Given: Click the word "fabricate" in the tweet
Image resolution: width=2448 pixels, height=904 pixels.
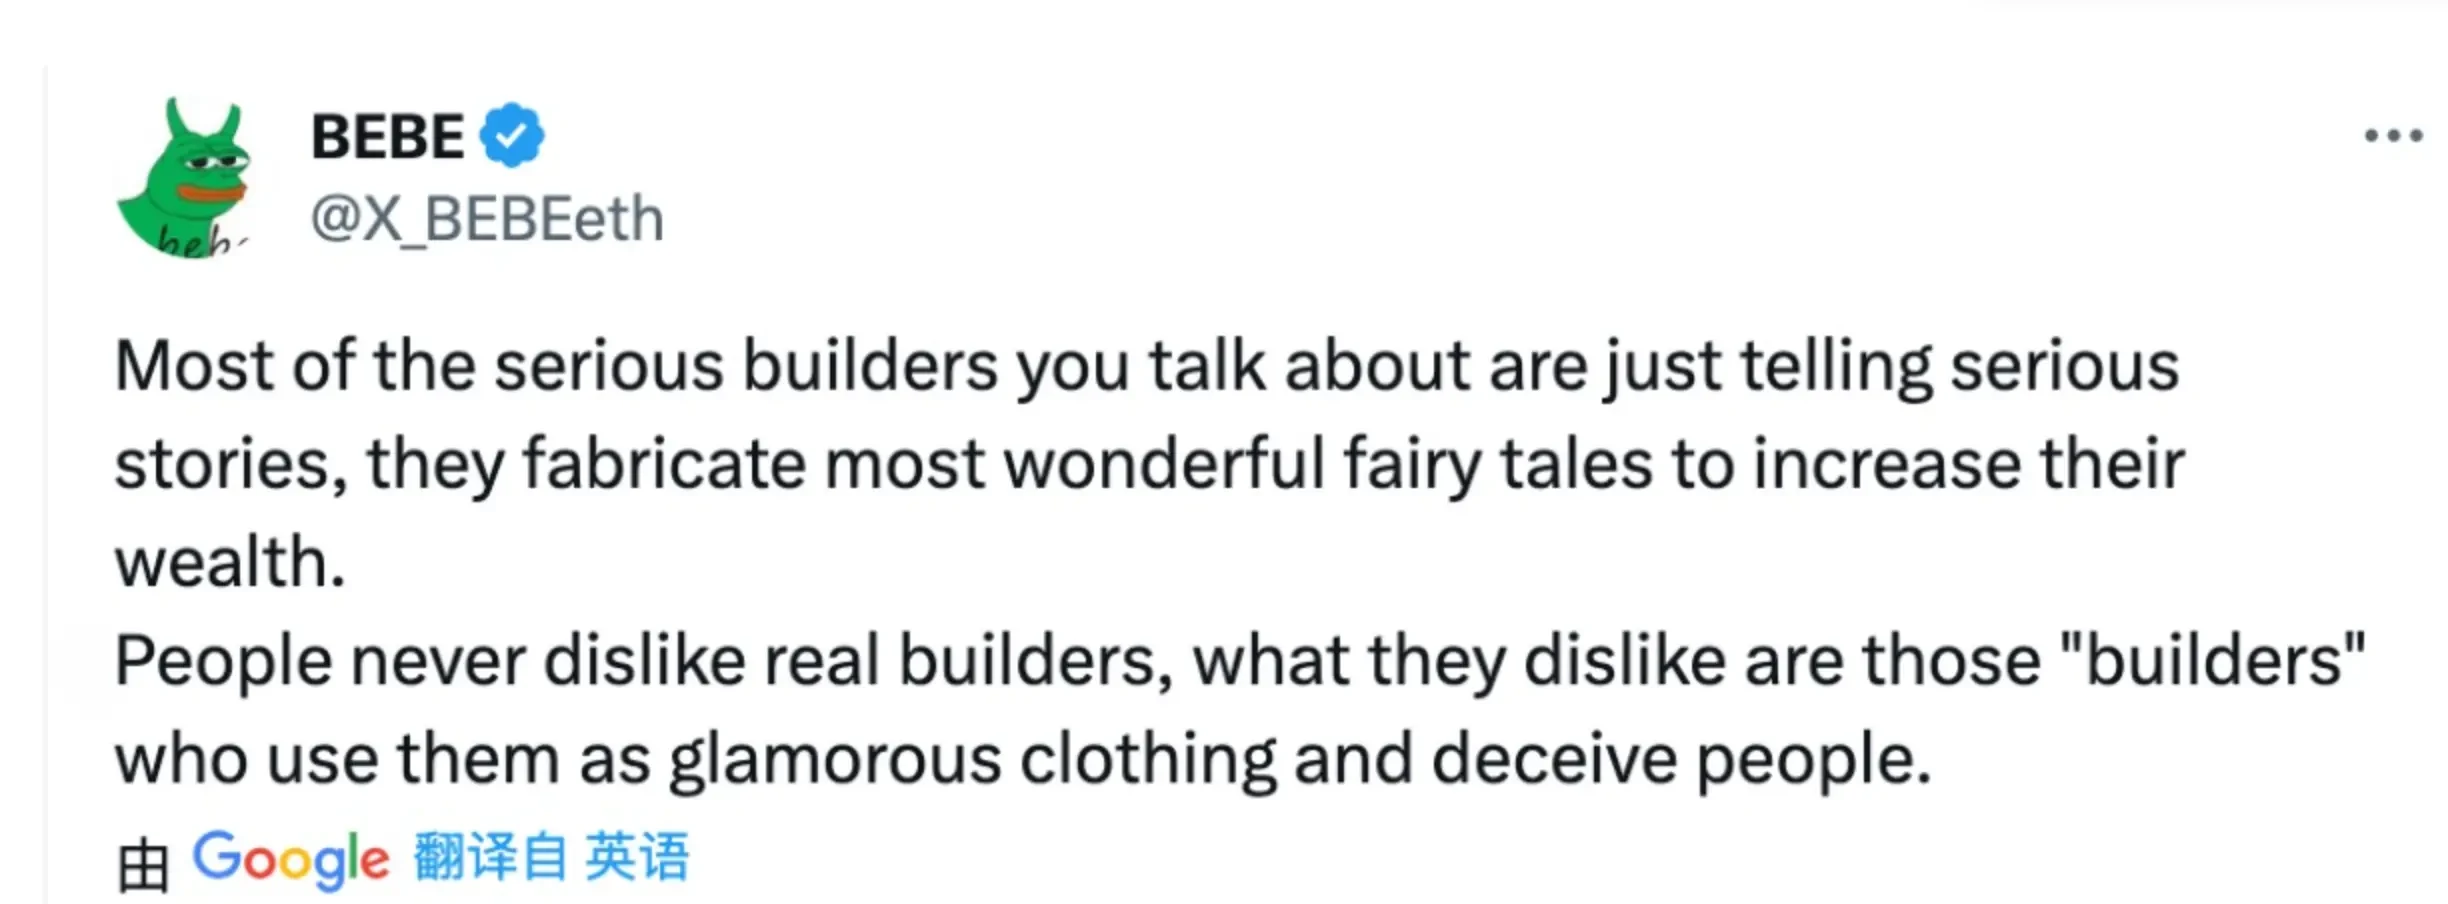Looking at the screenshot, I should tap(663, 464).
